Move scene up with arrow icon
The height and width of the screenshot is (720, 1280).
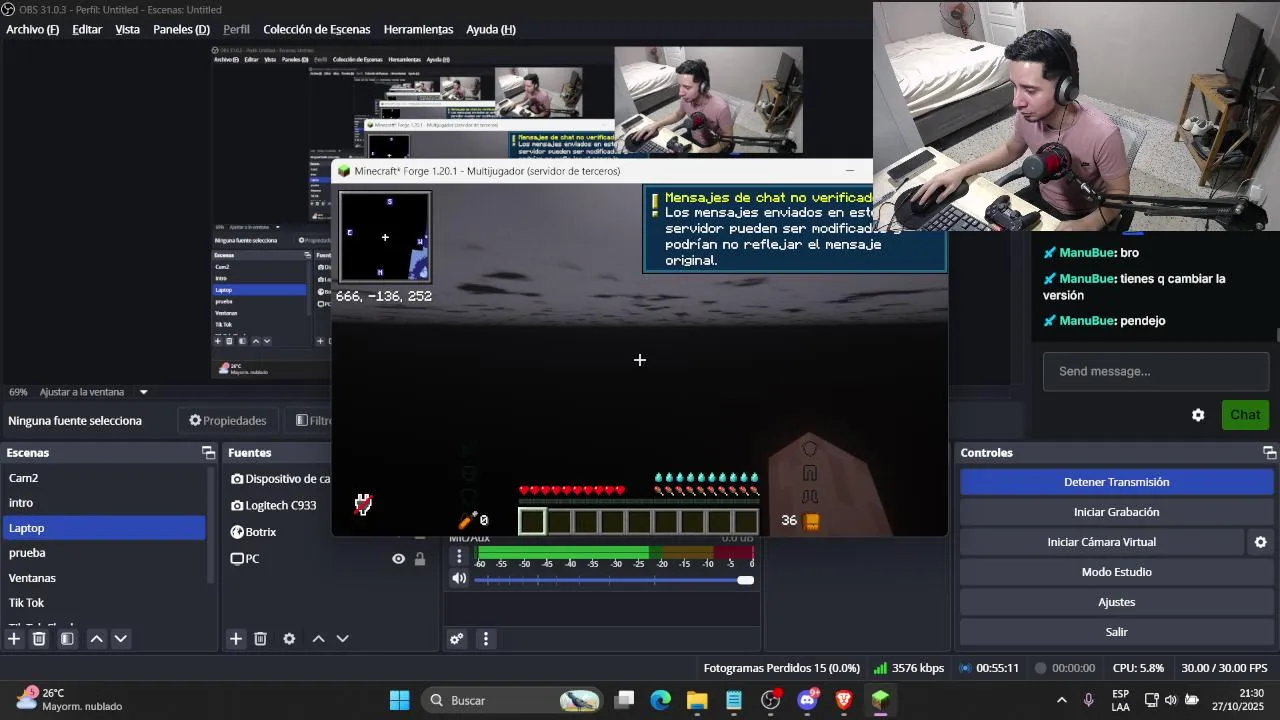pos(96,638)
